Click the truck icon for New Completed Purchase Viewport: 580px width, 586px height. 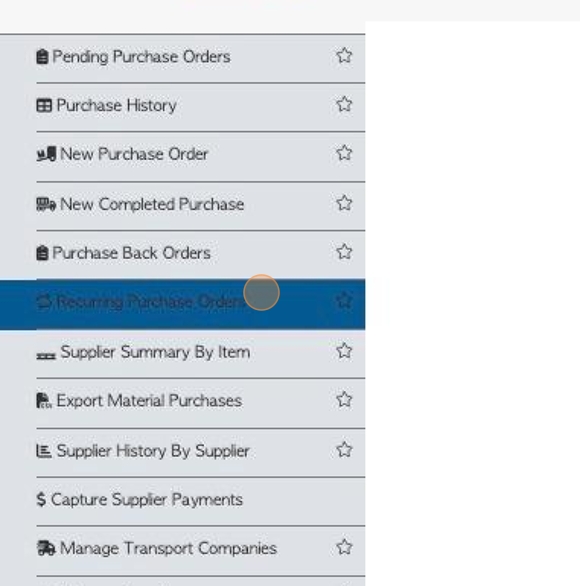(x=46, y=204)
